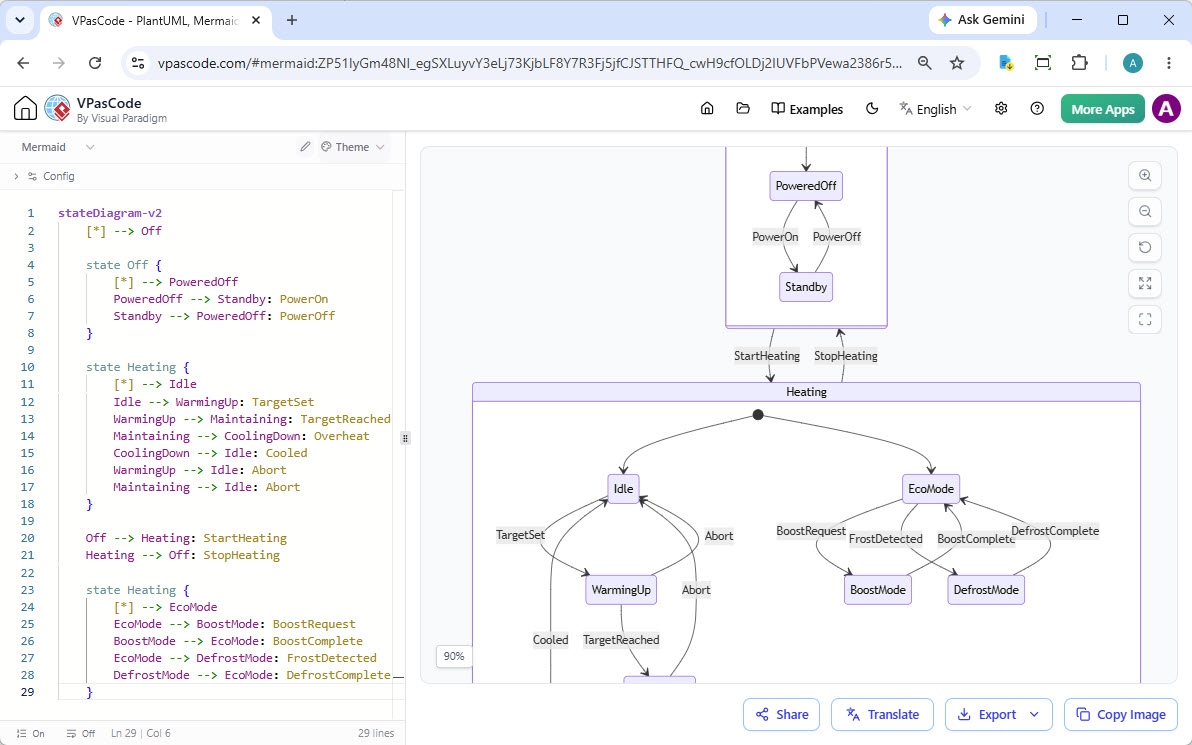Screen dimensions: 1192x745
Task: Zoom out of the diagram
Action: point(1145,211)
